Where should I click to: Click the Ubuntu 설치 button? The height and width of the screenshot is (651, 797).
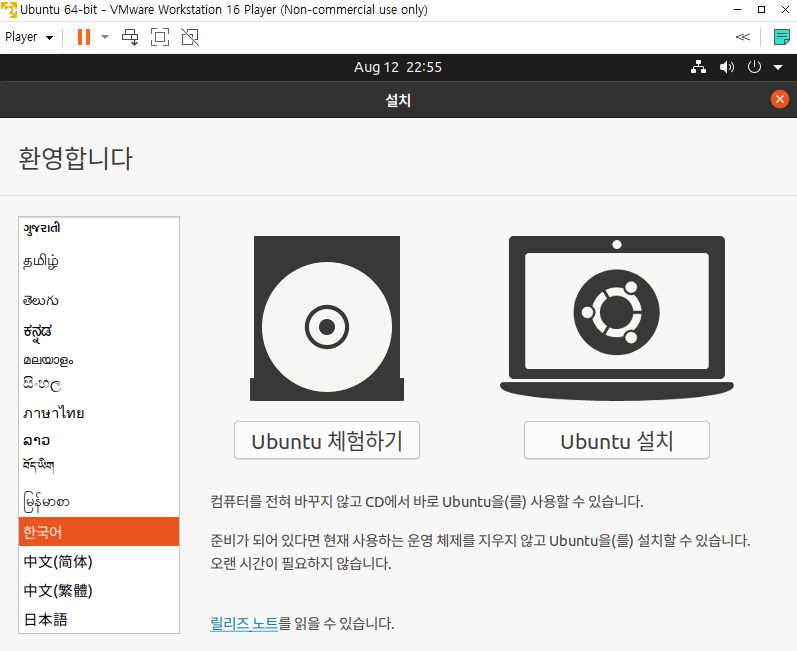617,440
